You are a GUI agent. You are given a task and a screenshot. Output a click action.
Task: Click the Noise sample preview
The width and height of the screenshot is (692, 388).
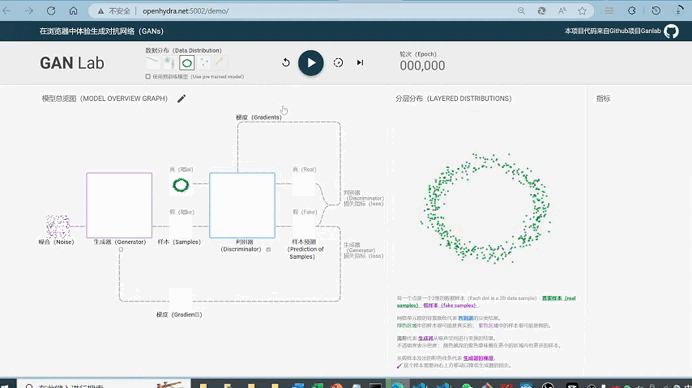tap(58, 226)
